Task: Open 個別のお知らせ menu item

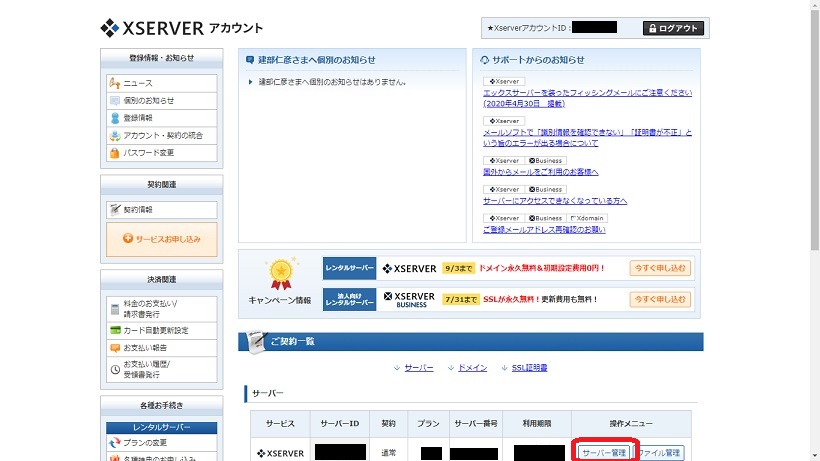Action: [x=161, y=100]
